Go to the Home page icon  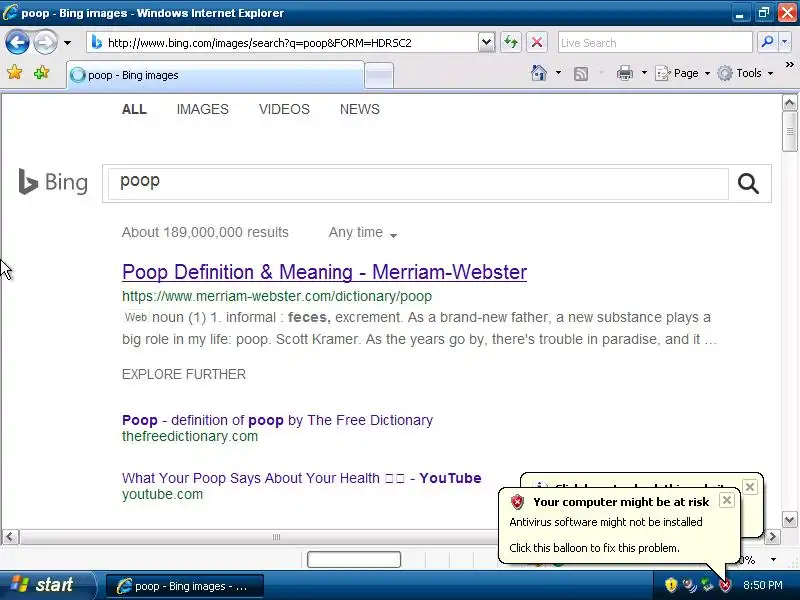tap(539, 73)
